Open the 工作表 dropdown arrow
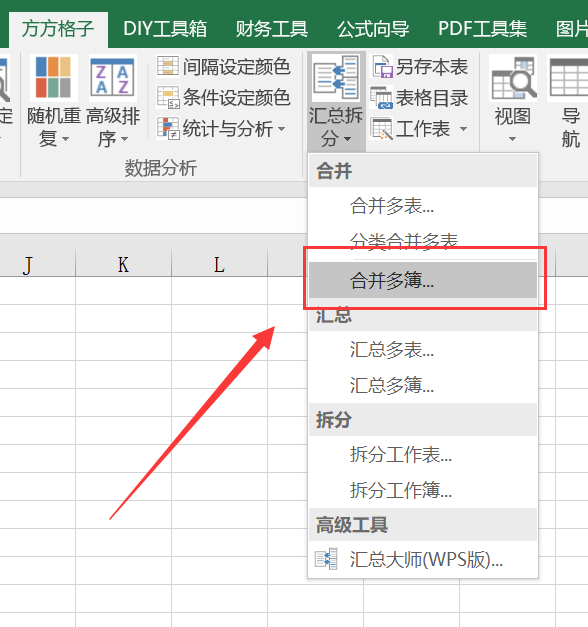Screen dimensions: 588x627 464,129
